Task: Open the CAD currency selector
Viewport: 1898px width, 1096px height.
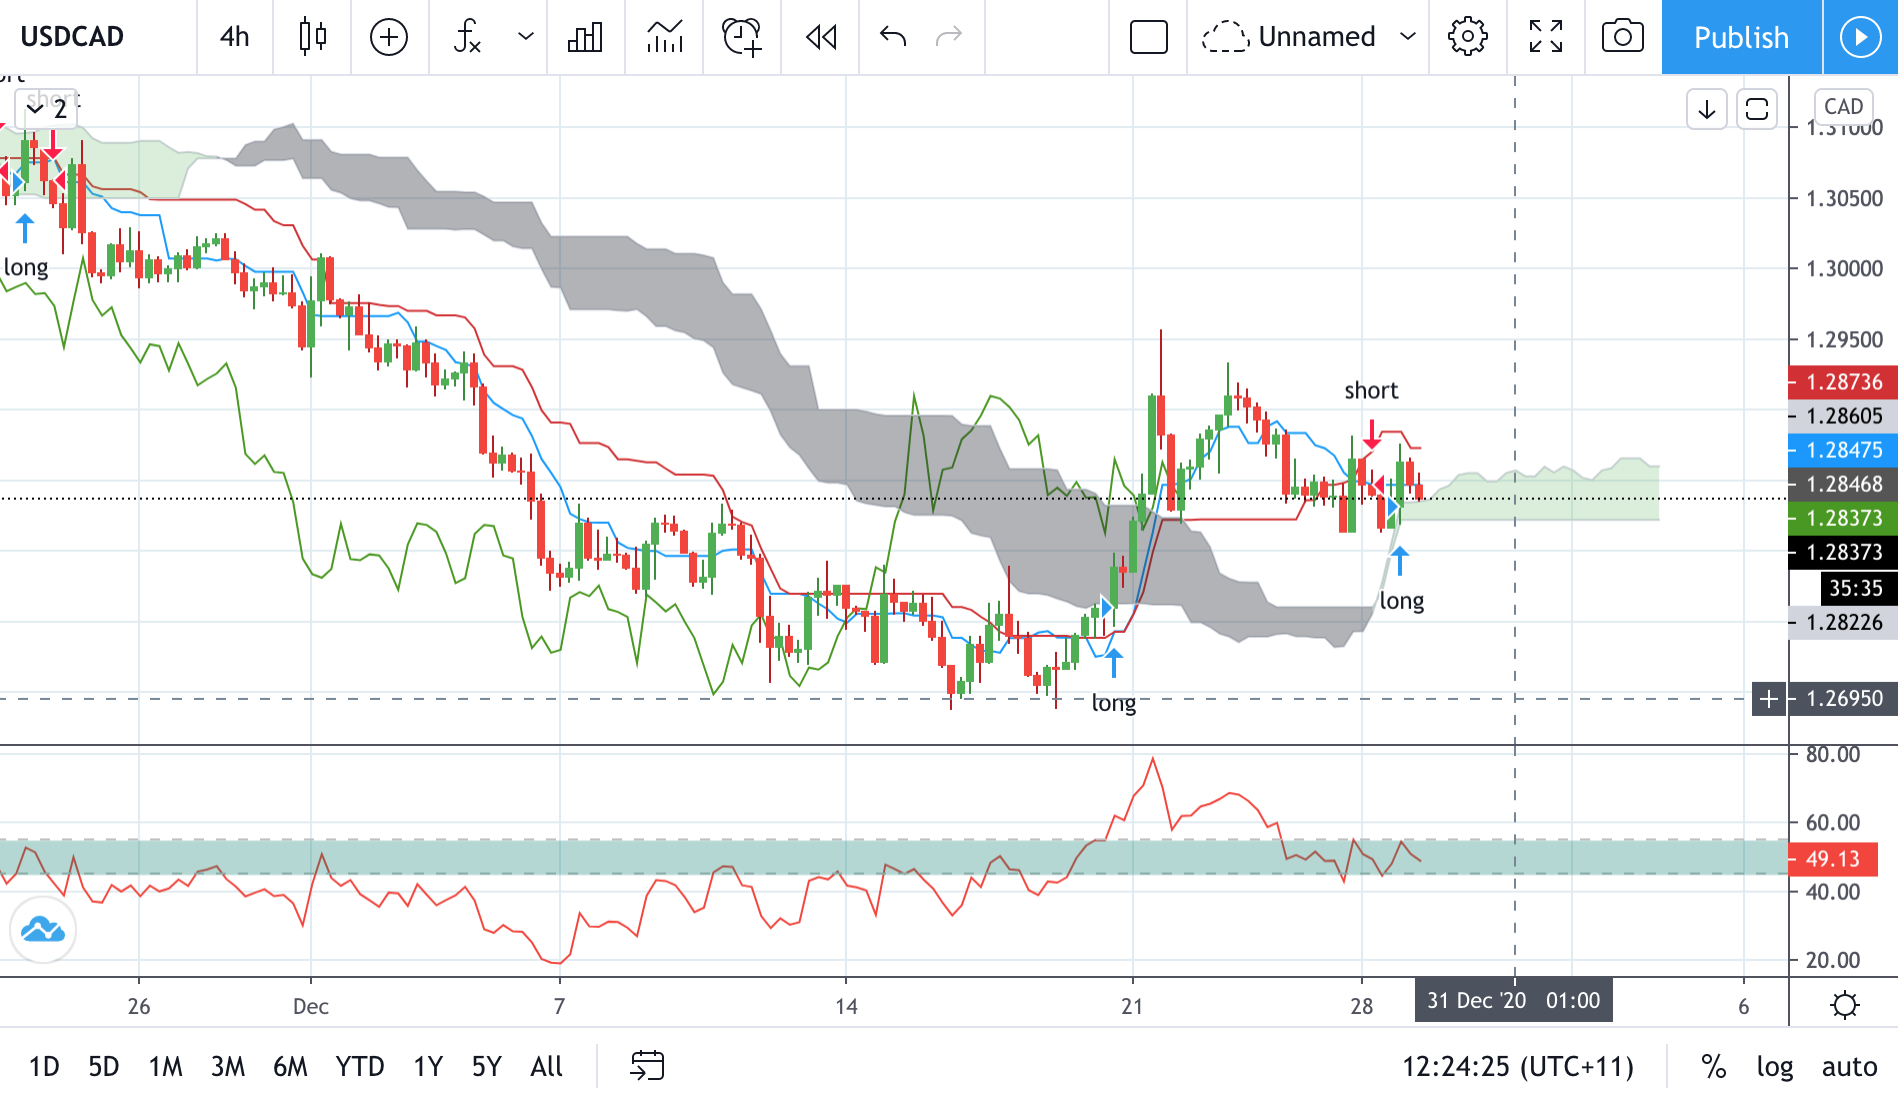Action: [x=1843, y=106]
